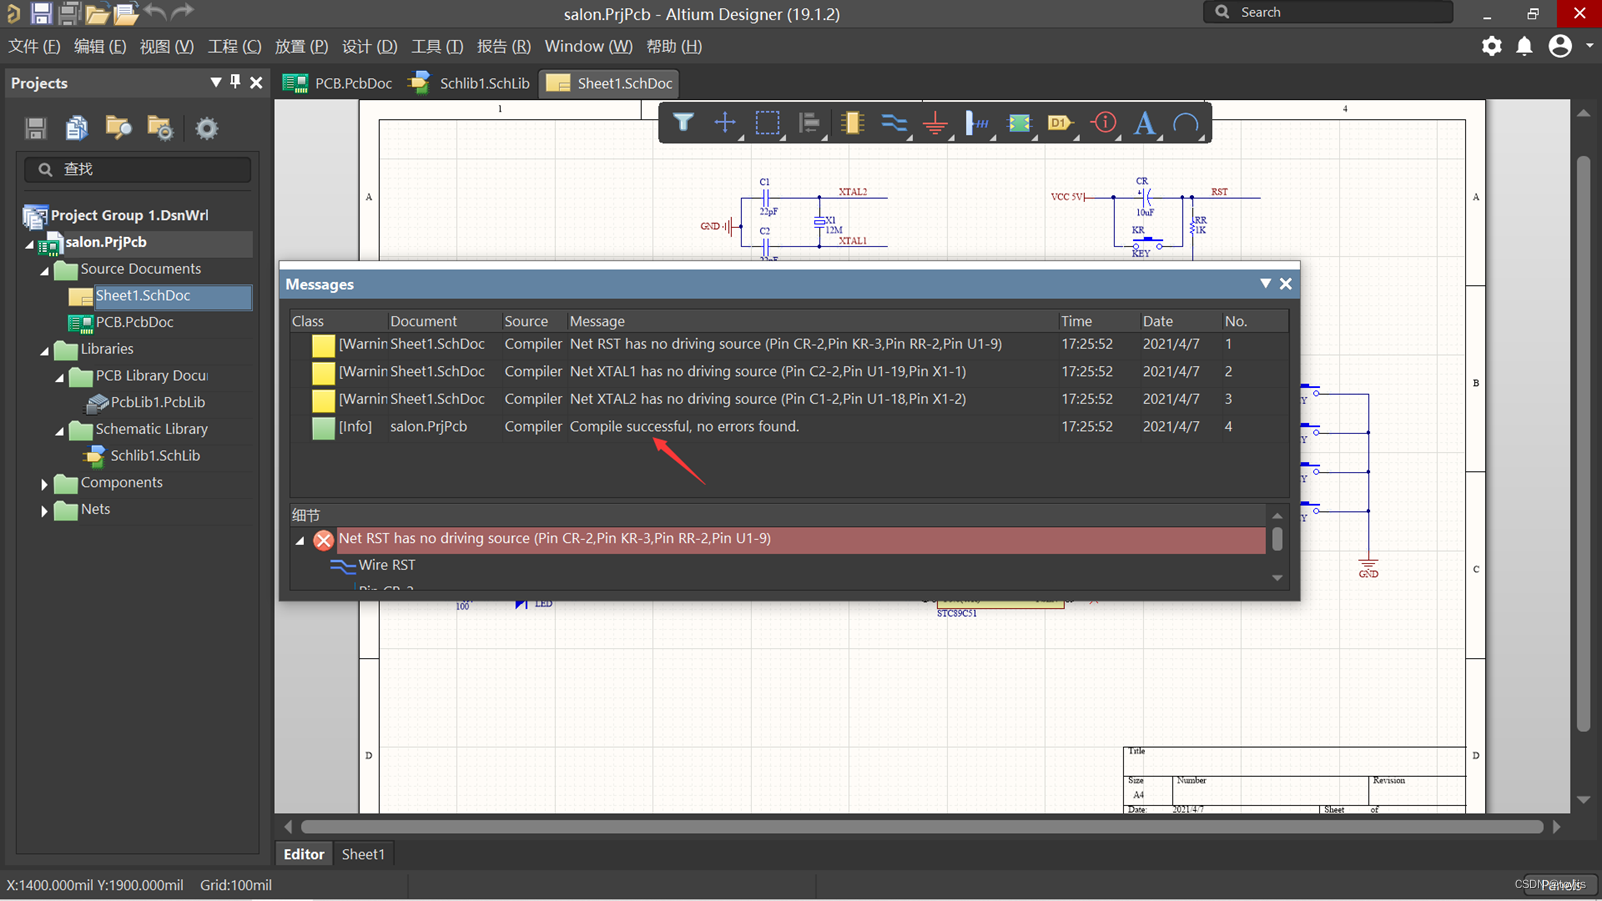1602x901 pixels.
Task: Collapse the Schematic Library folder
Action: click(x=60, y=430)
